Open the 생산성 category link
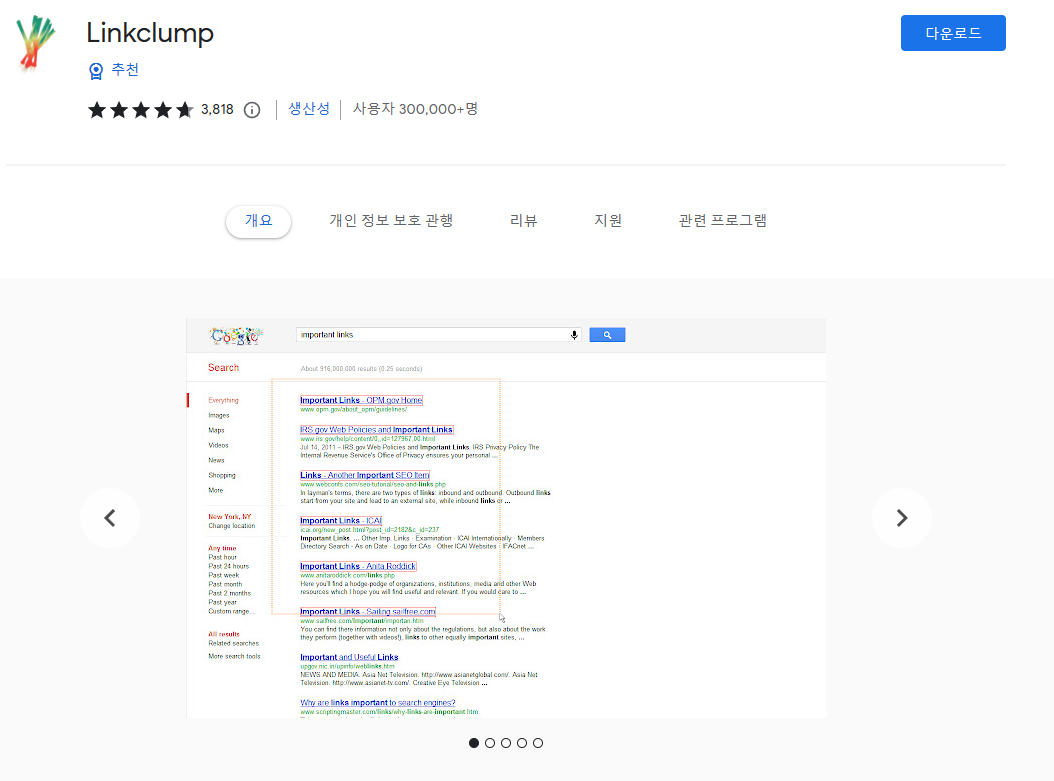The height and width of the screenshot is (781, 1054). tap(309, 109)
